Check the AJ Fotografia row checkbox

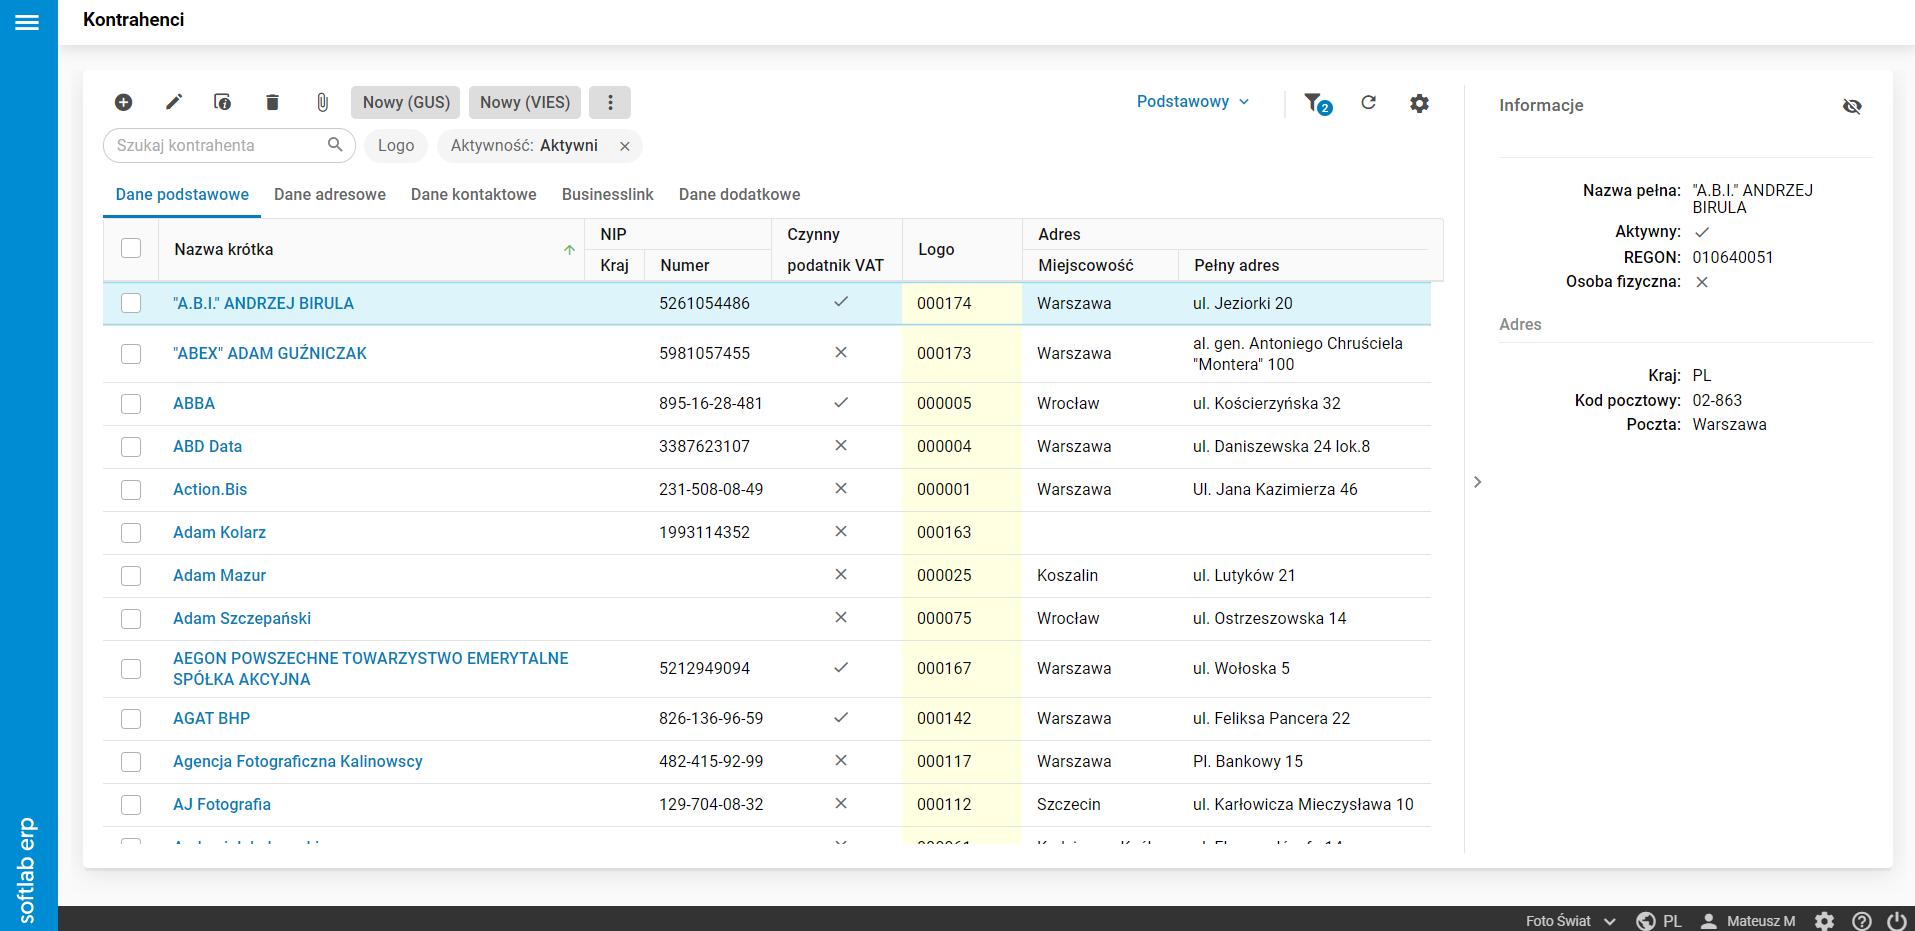pos(131,805)
